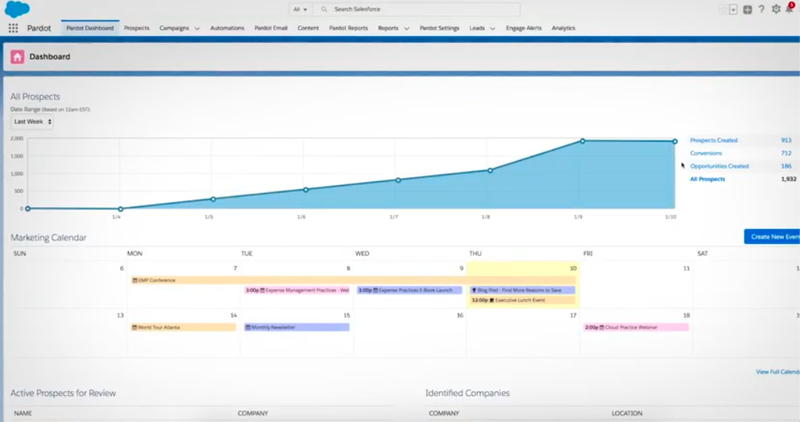
Task: Switch to the Pardot Dashboard tab
Action: click(90, 28)
